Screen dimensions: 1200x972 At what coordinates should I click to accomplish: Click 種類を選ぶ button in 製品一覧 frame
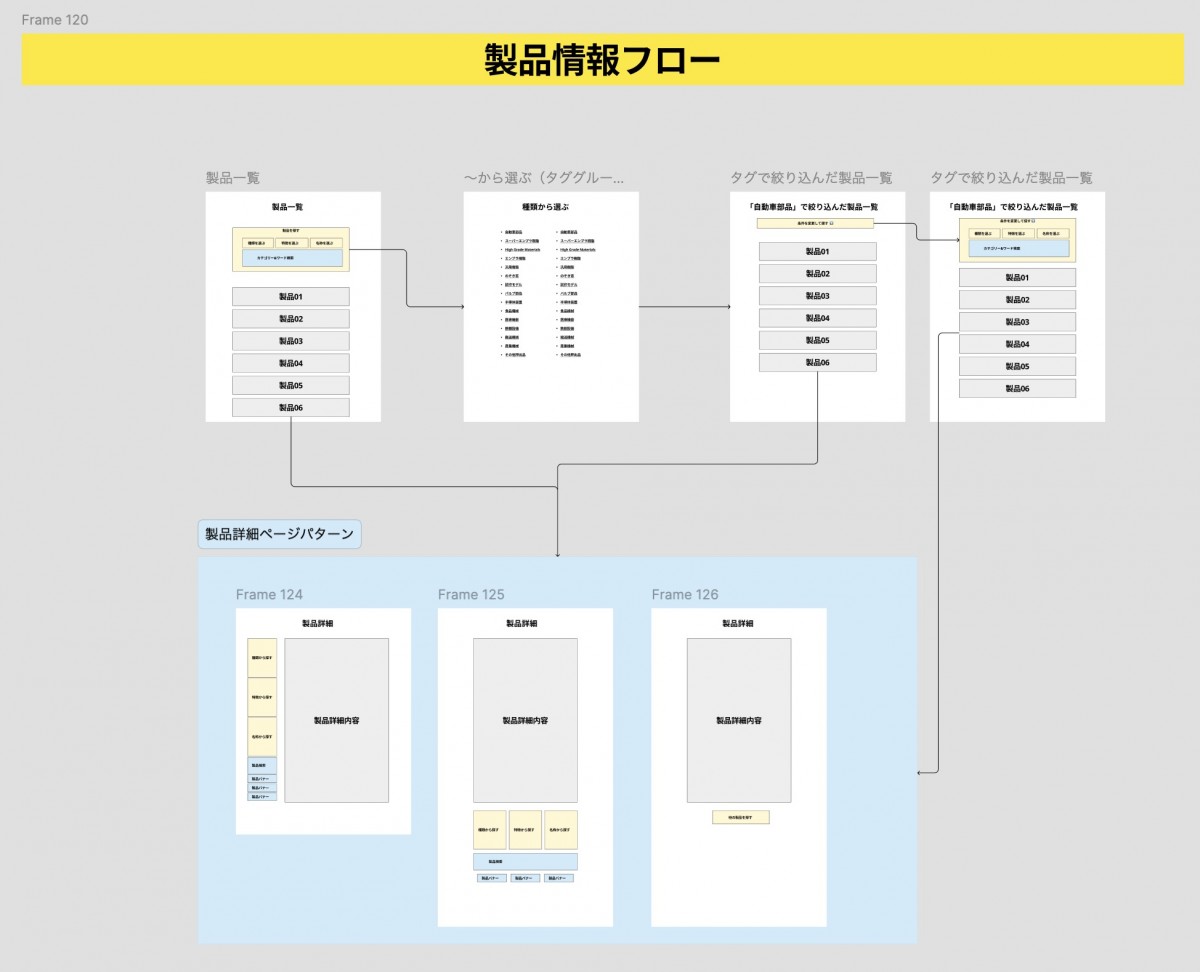pos(258,243)
